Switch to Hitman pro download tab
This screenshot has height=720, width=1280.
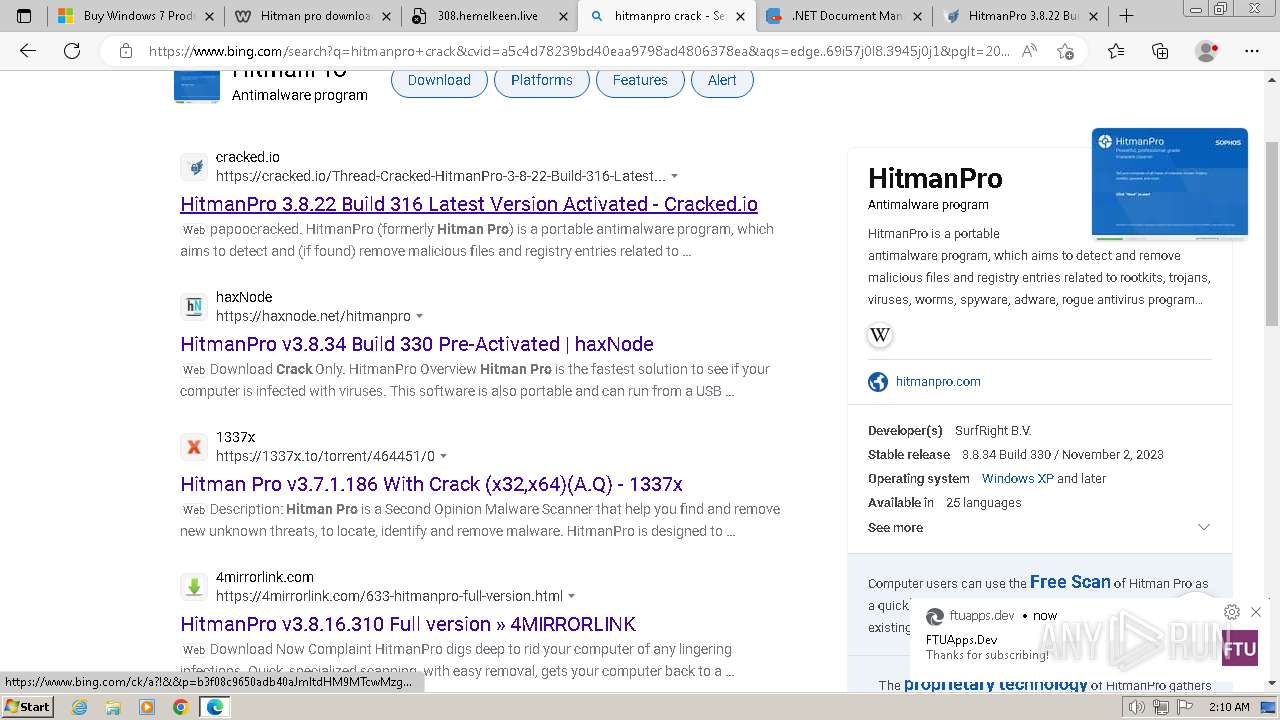coord(311,16)
